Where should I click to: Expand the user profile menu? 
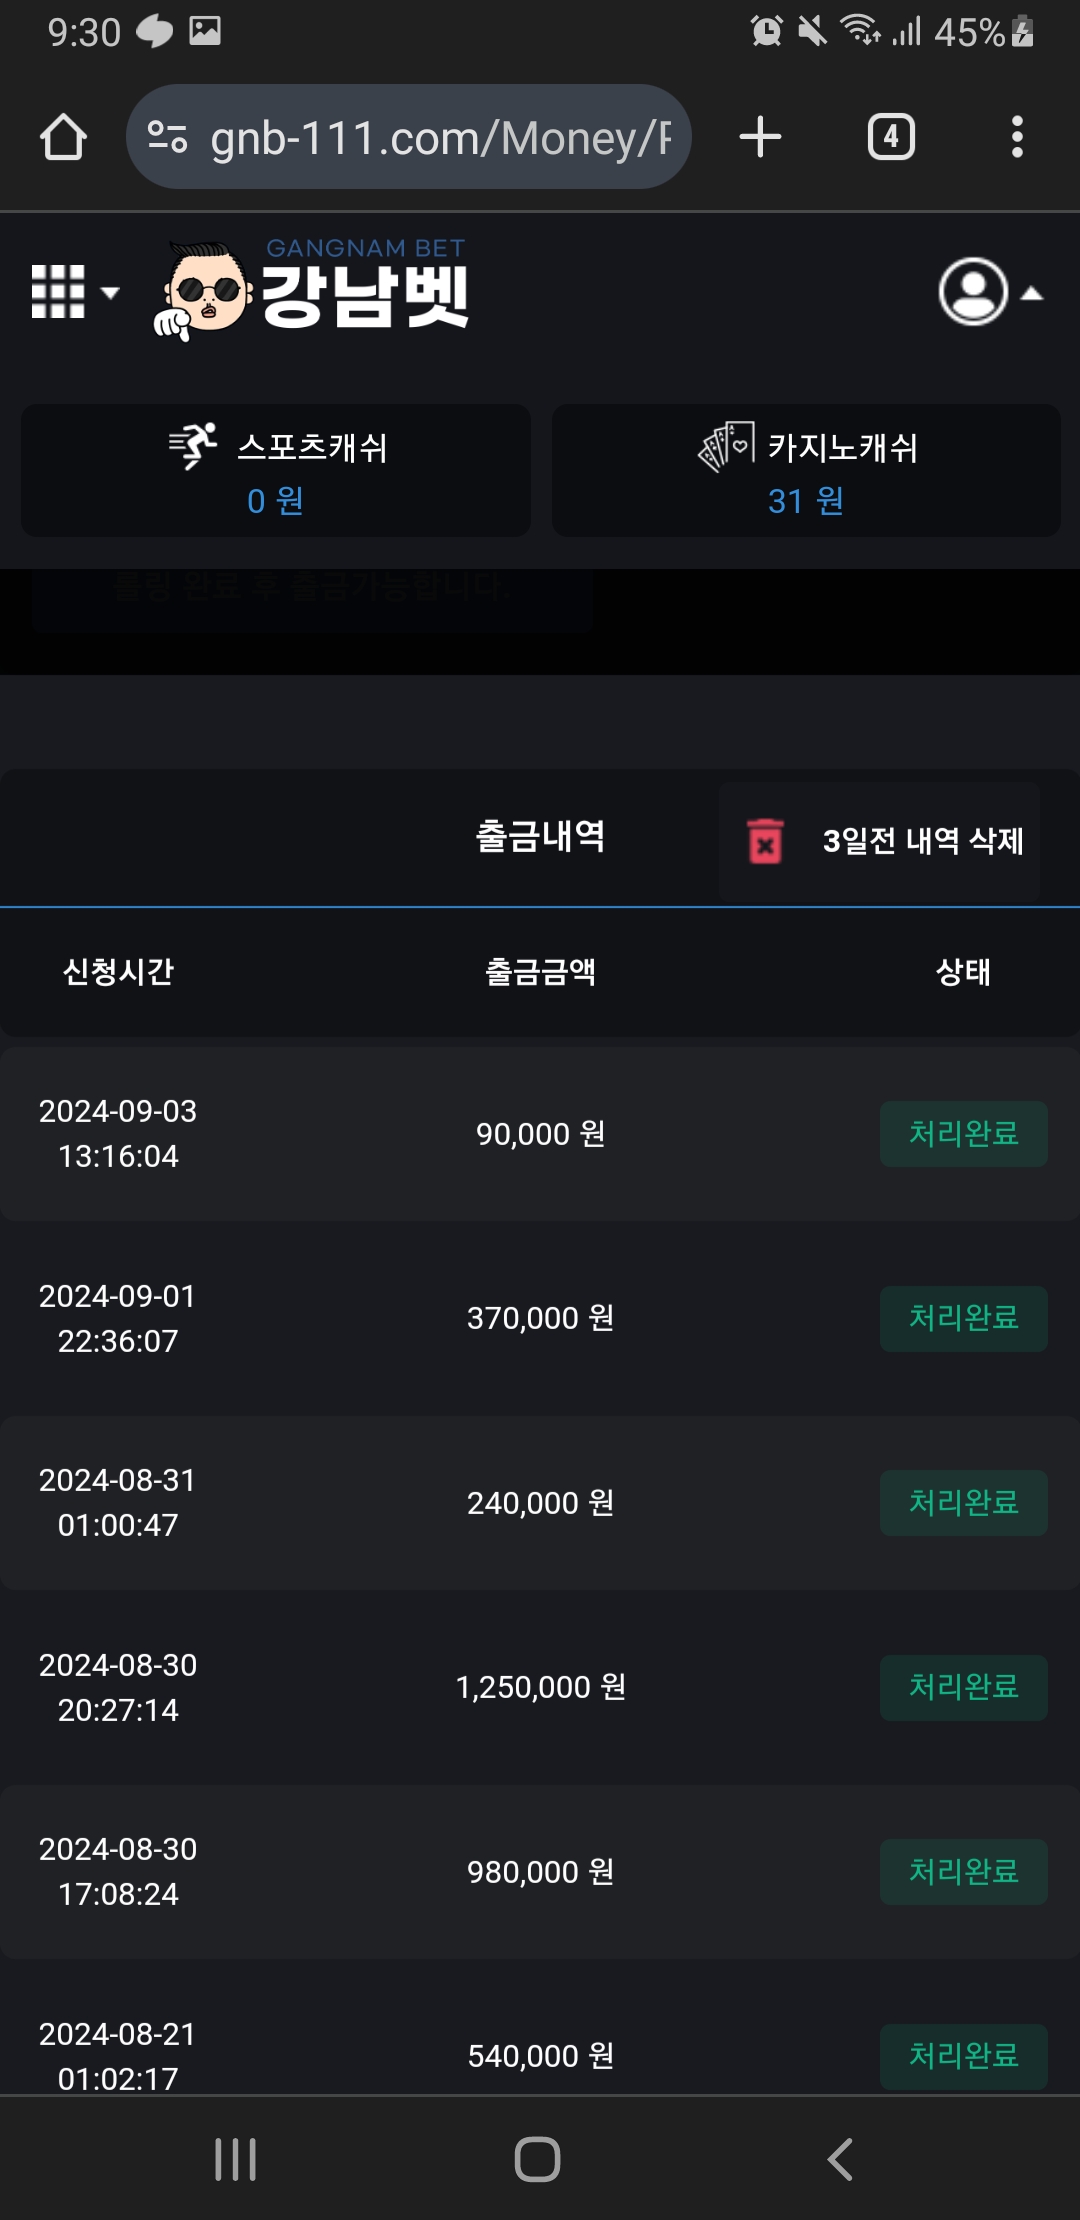click(988, 292)
